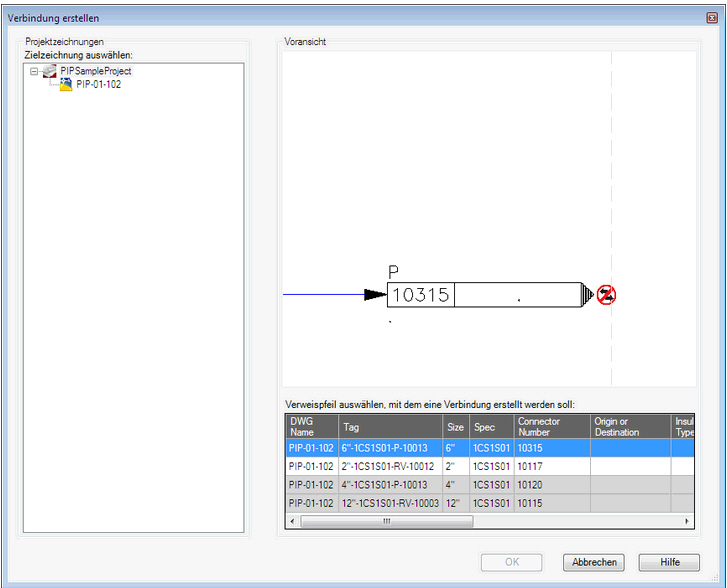
Task: Select row with tag 6"-1CS1S01-P-10013
Action: coord(490,448)
